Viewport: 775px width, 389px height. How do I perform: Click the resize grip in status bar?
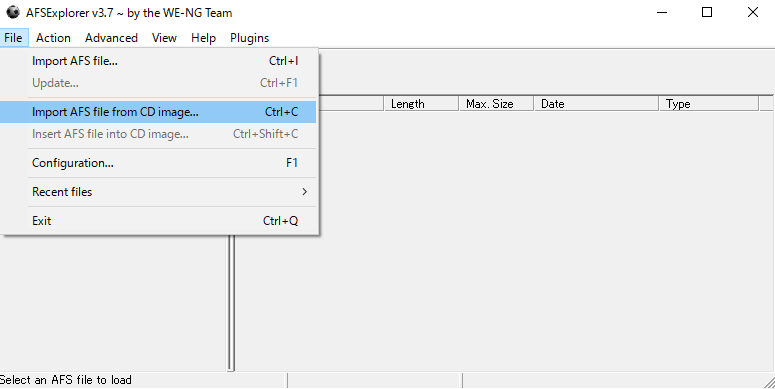coord(769,382)
